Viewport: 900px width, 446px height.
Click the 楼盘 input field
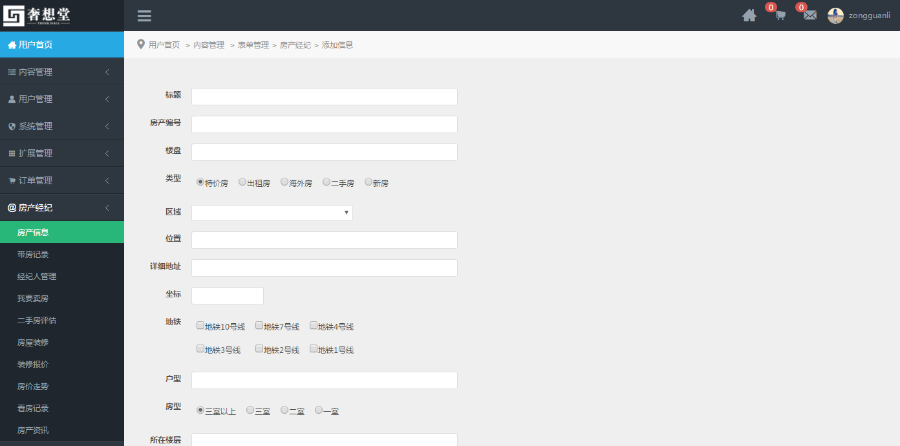(324, 152)
